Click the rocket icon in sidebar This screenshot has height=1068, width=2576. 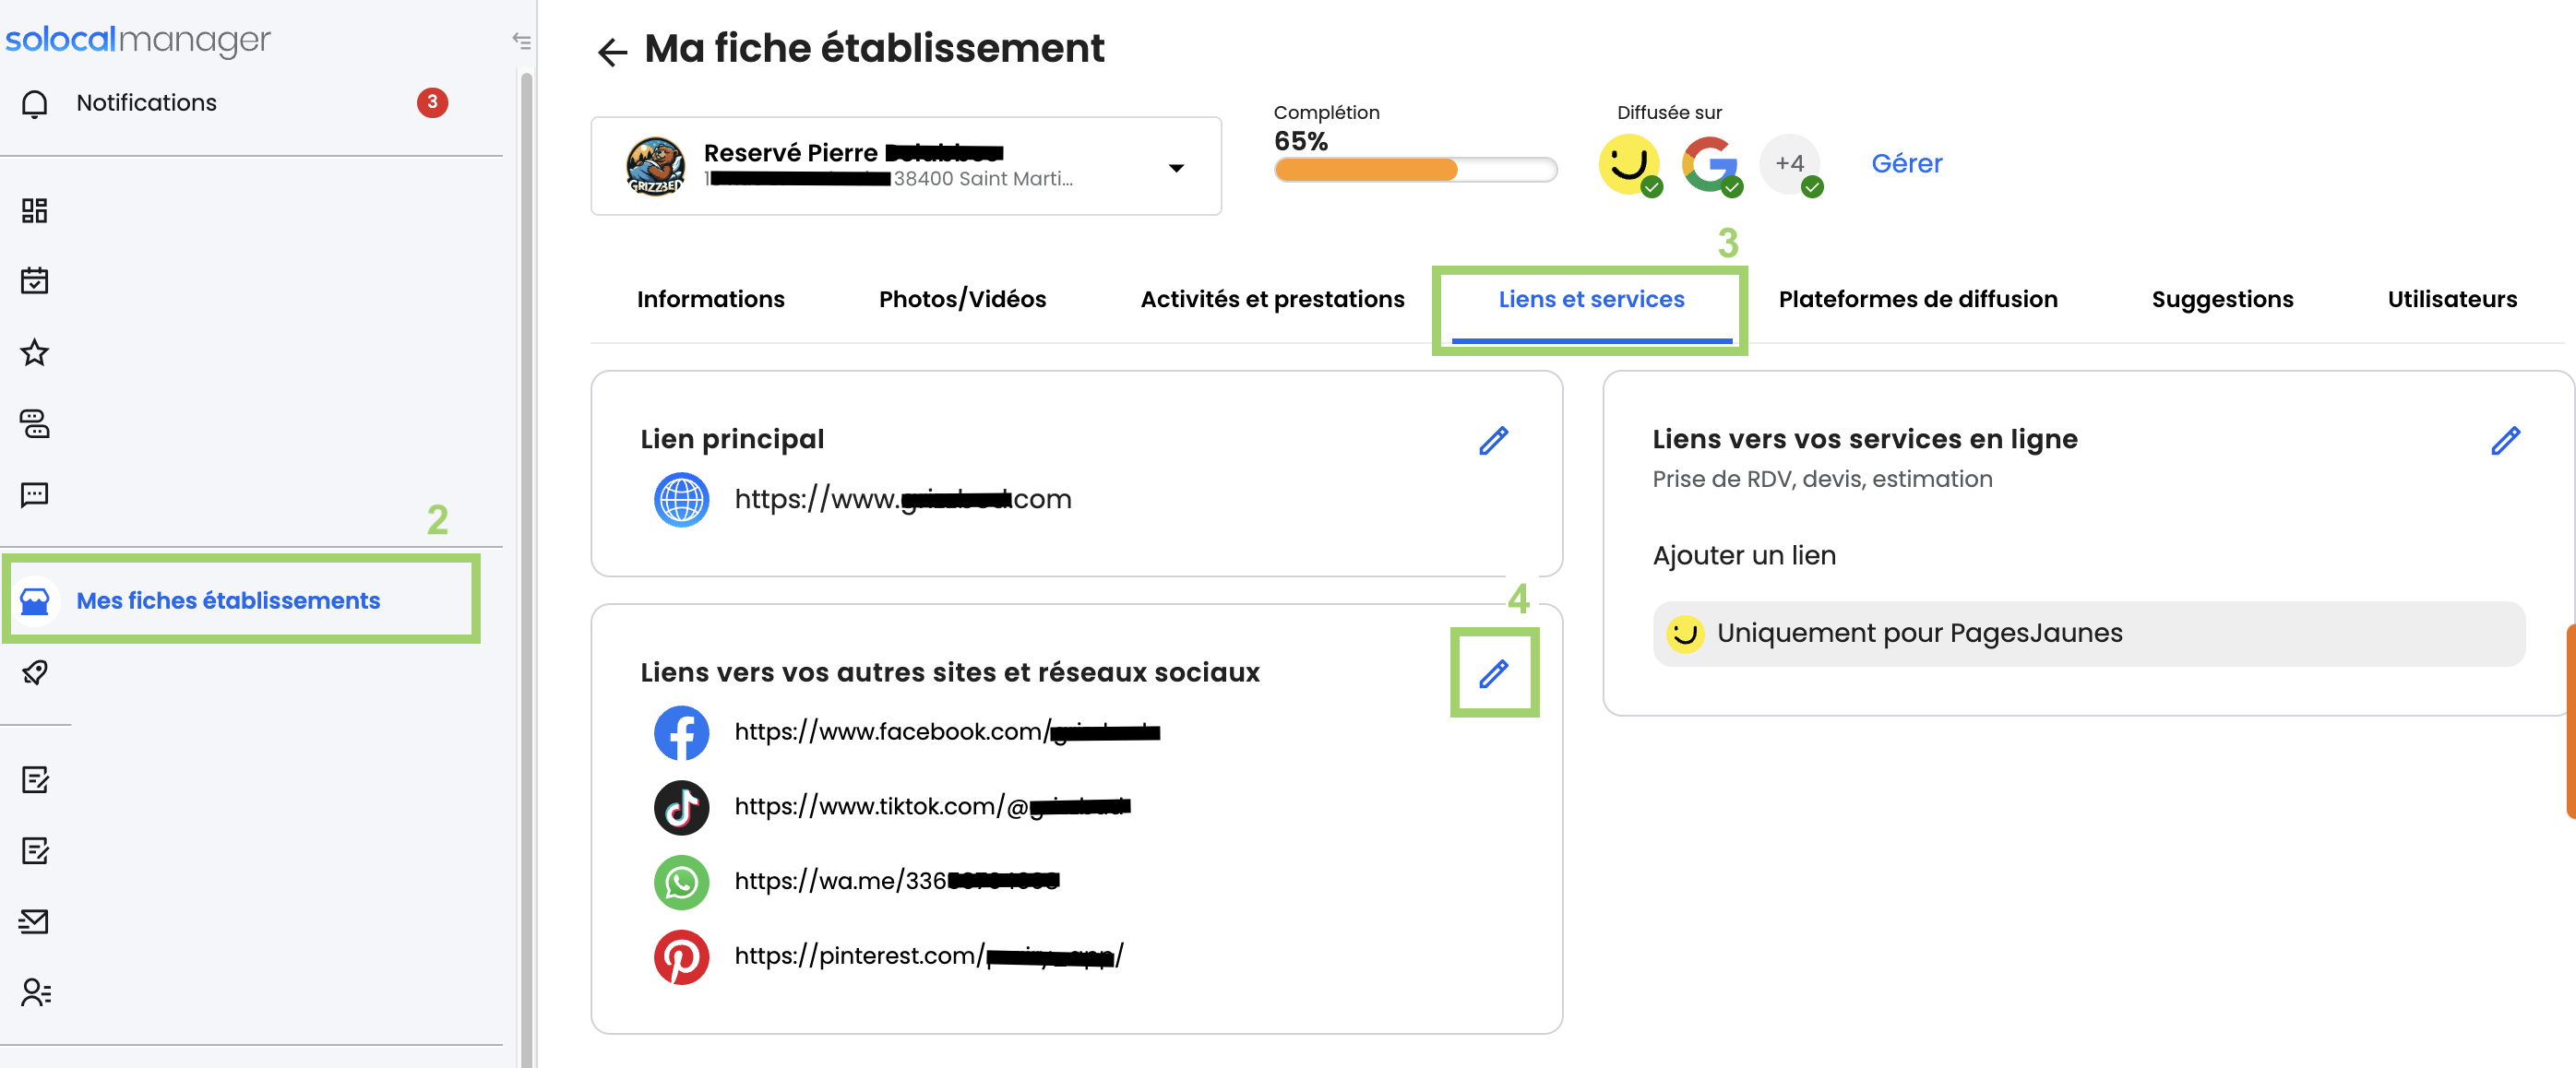point(35,672)
